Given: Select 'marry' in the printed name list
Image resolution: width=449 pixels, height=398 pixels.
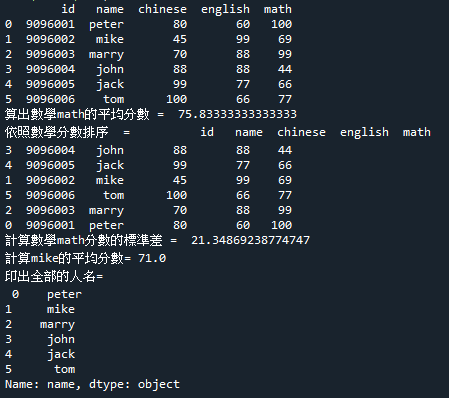Looking at the screenshot, I should click(x=57, y=325).
